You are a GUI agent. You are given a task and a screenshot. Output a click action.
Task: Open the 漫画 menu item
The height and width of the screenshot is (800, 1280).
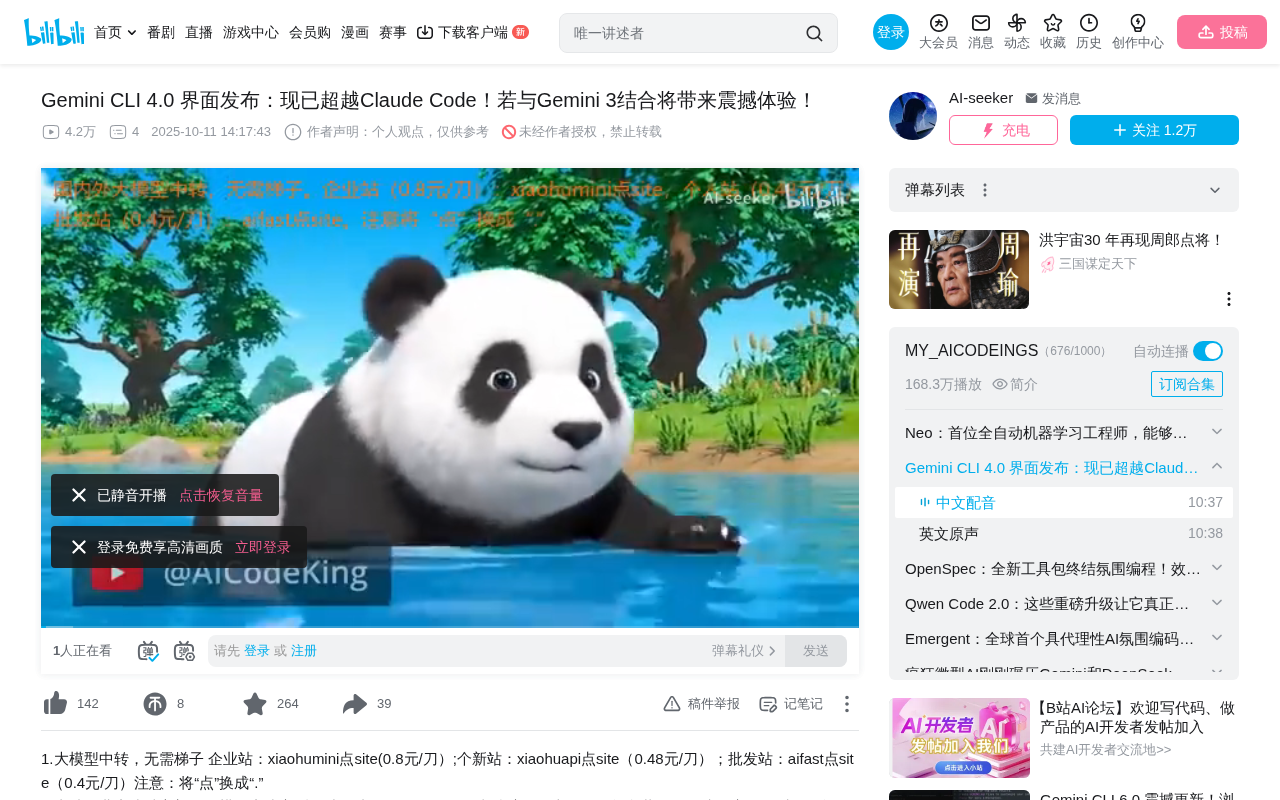tap(355, 33)
